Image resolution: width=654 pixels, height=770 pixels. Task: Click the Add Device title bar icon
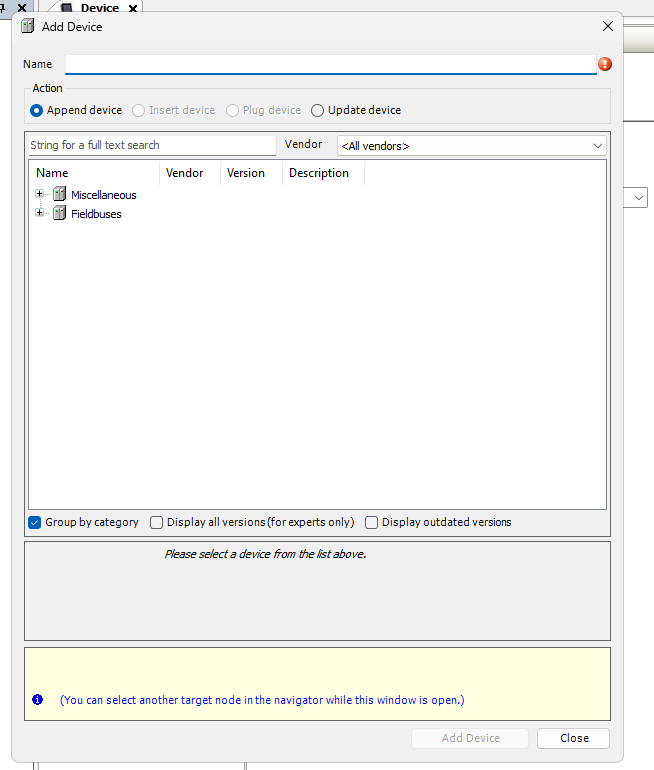coord(27,26)
